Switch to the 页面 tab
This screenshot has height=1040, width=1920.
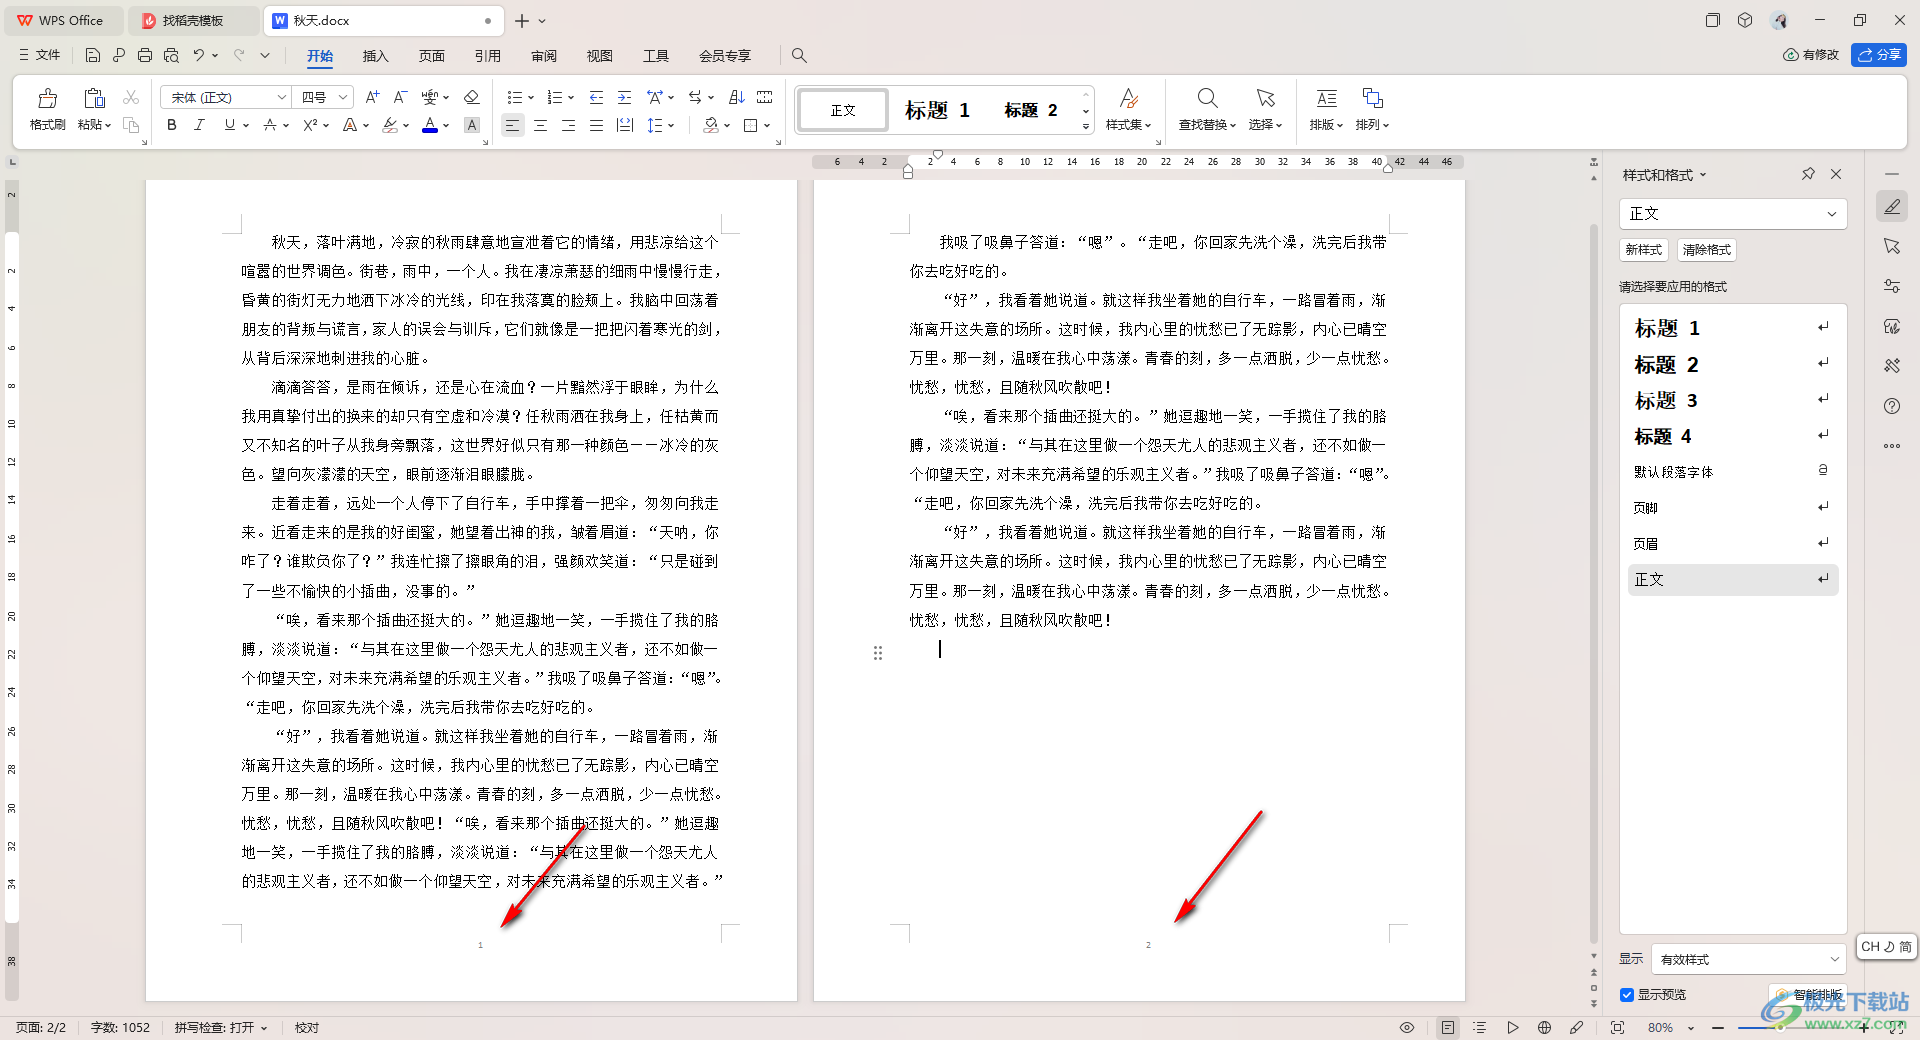tap(431, 56)
